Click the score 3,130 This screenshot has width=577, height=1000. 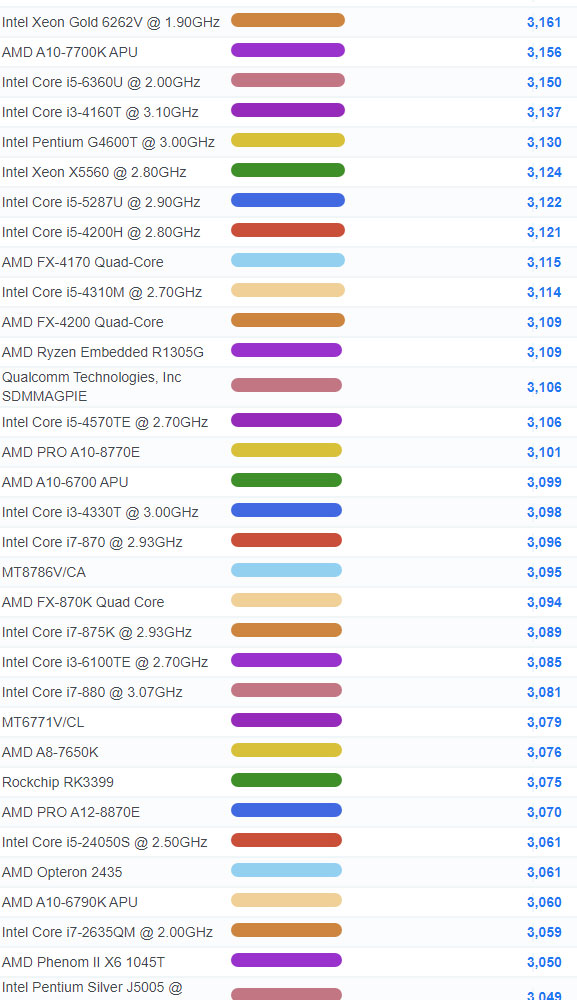[544, 142]
